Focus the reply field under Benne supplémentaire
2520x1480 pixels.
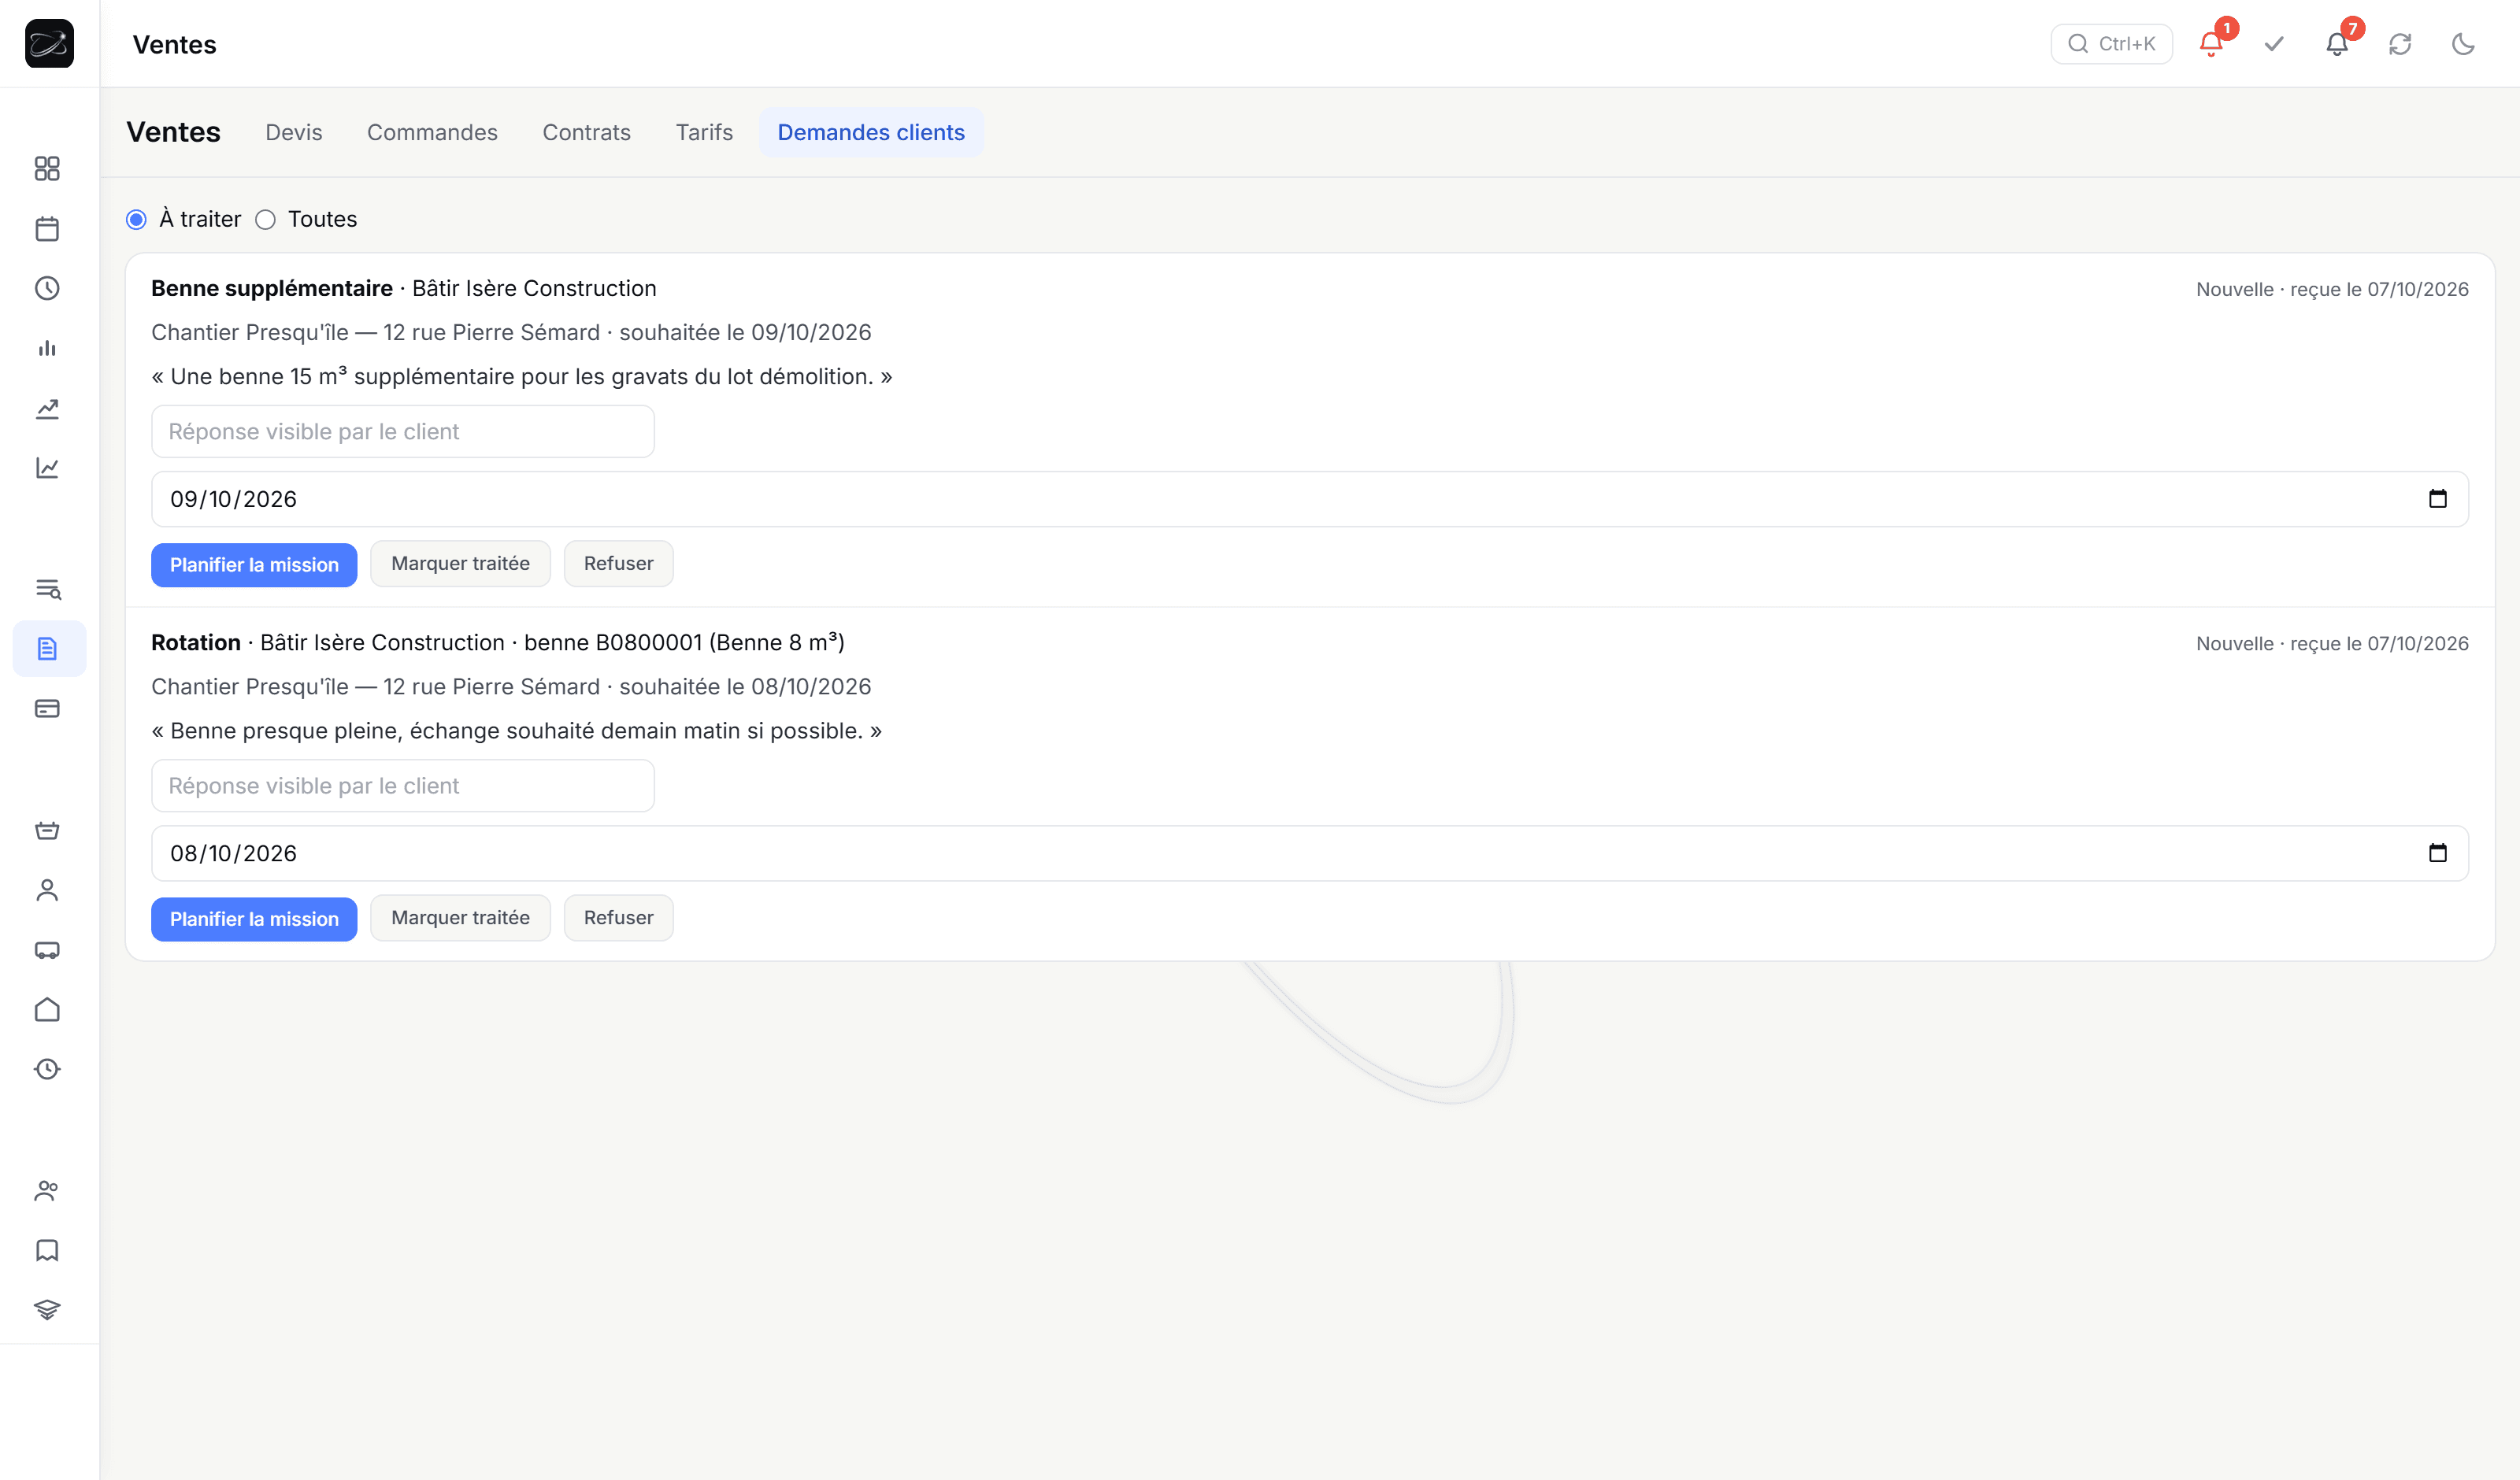(403, 431)
